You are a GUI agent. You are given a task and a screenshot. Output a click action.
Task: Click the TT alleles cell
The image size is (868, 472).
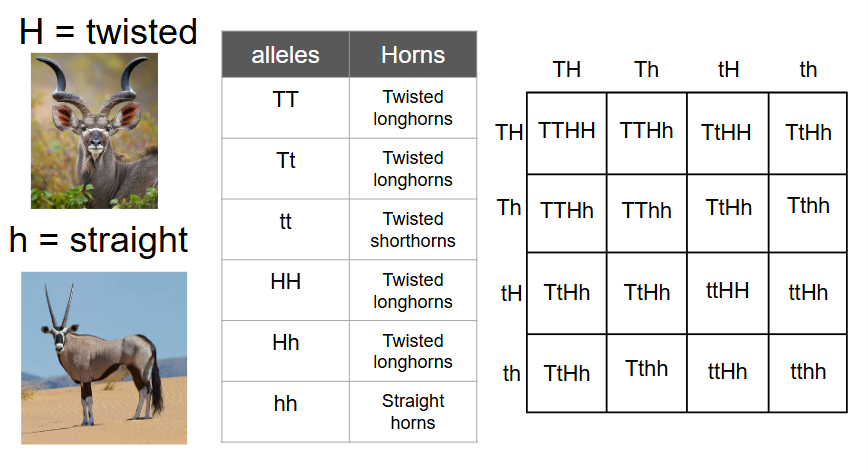[285, 108]
